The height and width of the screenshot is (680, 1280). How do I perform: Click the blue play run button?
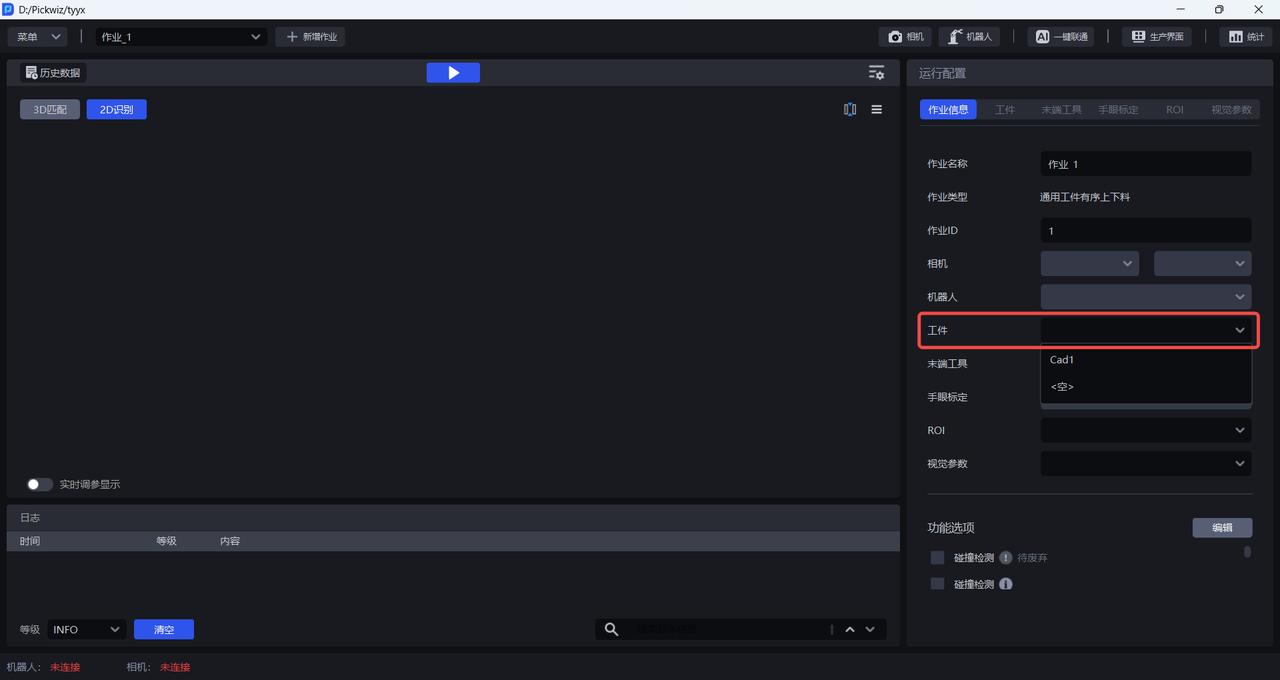click(x=453, y=73)
